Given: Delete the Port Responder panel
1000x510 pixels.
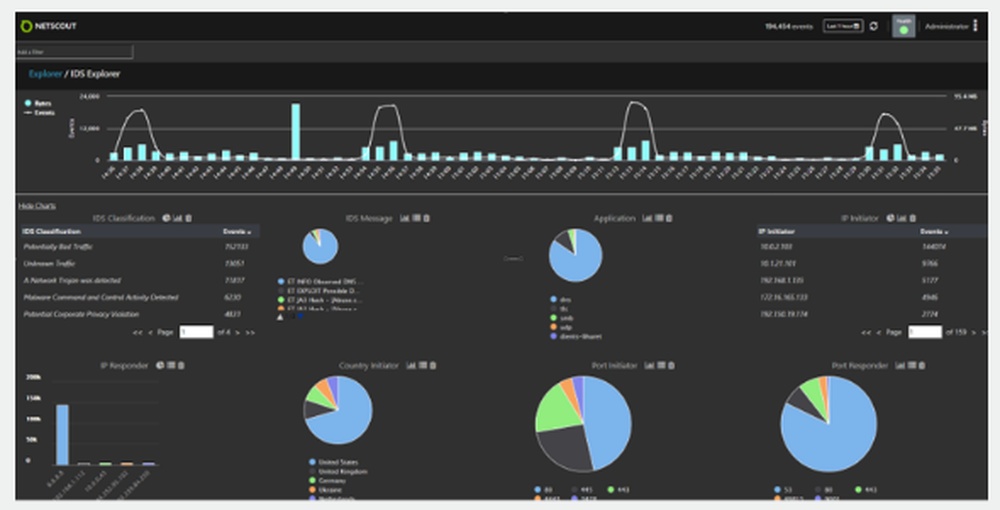Looking at the screenshot, I should click(x=922, y=365).
